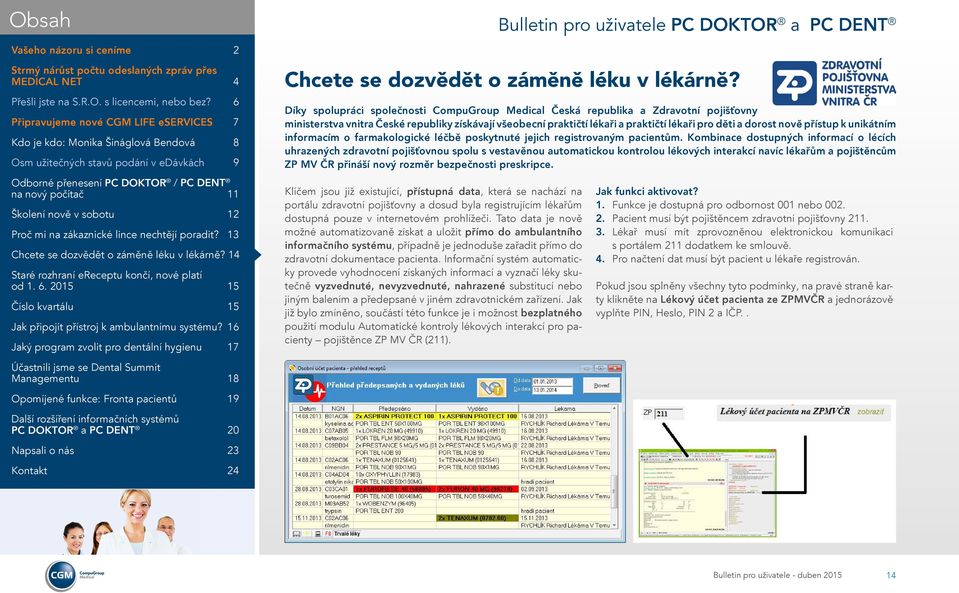This screenshot has height=593, width=959.
Task: Click the 'Obsah' header title
Action: pos(40,20)
